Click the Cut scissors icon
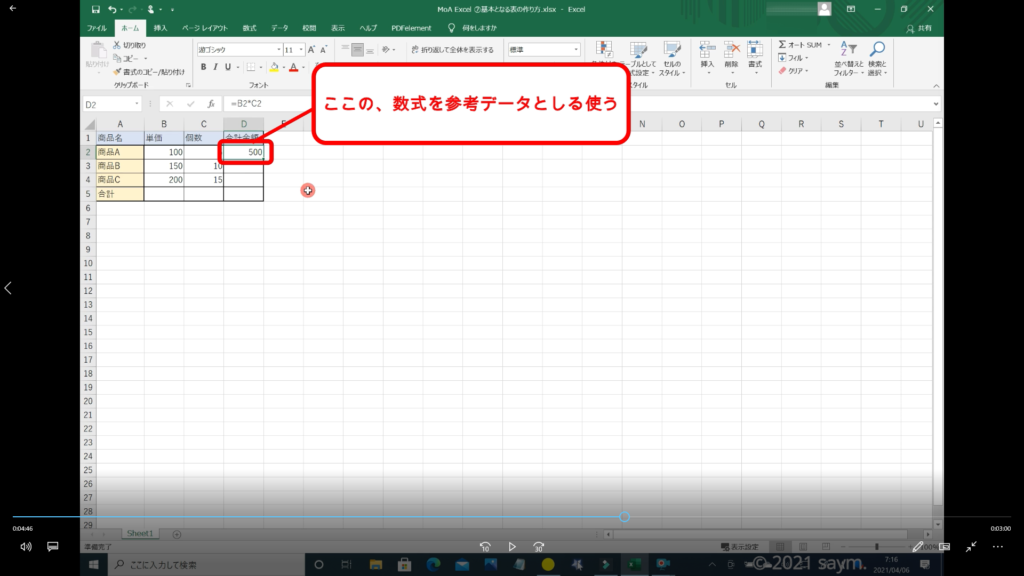Viewport: 1024px width, 576px height. [117, 45]
